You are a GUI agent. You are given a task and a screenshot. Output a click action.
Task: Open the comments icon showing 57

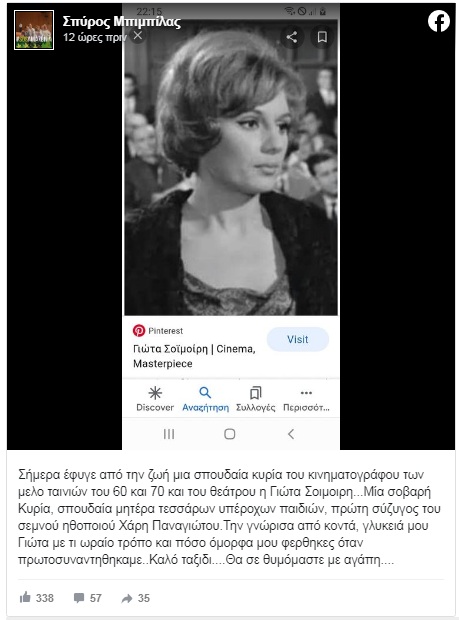(x=79, y=598)
